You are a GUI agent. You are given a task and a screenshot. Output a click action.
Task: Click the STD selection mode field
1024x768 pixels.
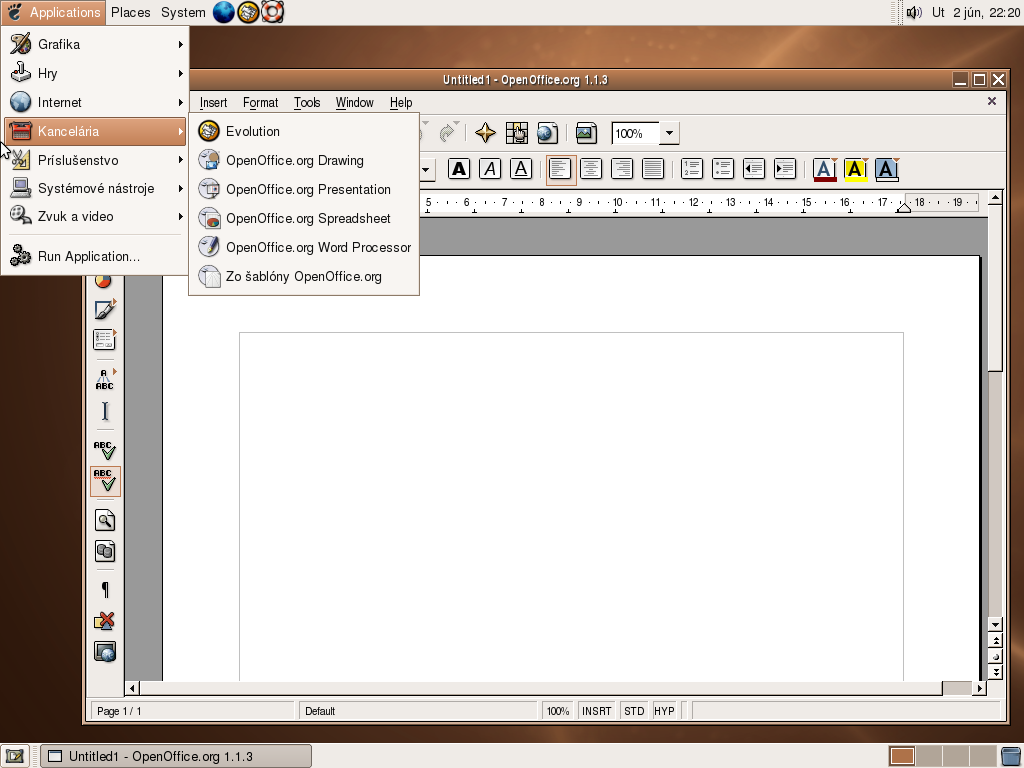[633, 711]
